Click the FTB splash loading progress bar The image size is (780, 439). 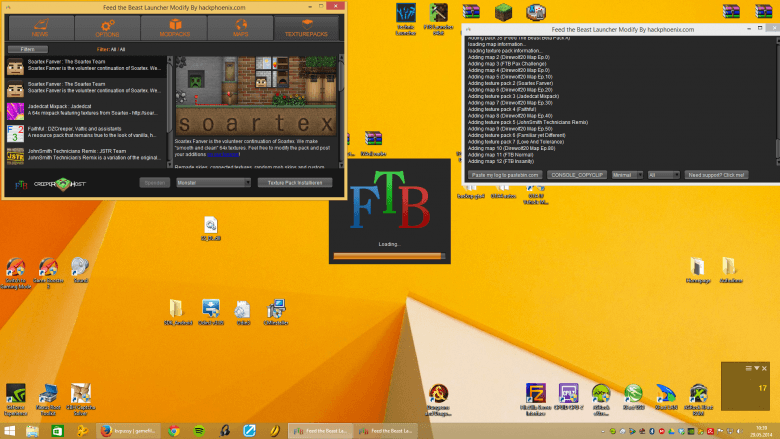pos(389,256)
